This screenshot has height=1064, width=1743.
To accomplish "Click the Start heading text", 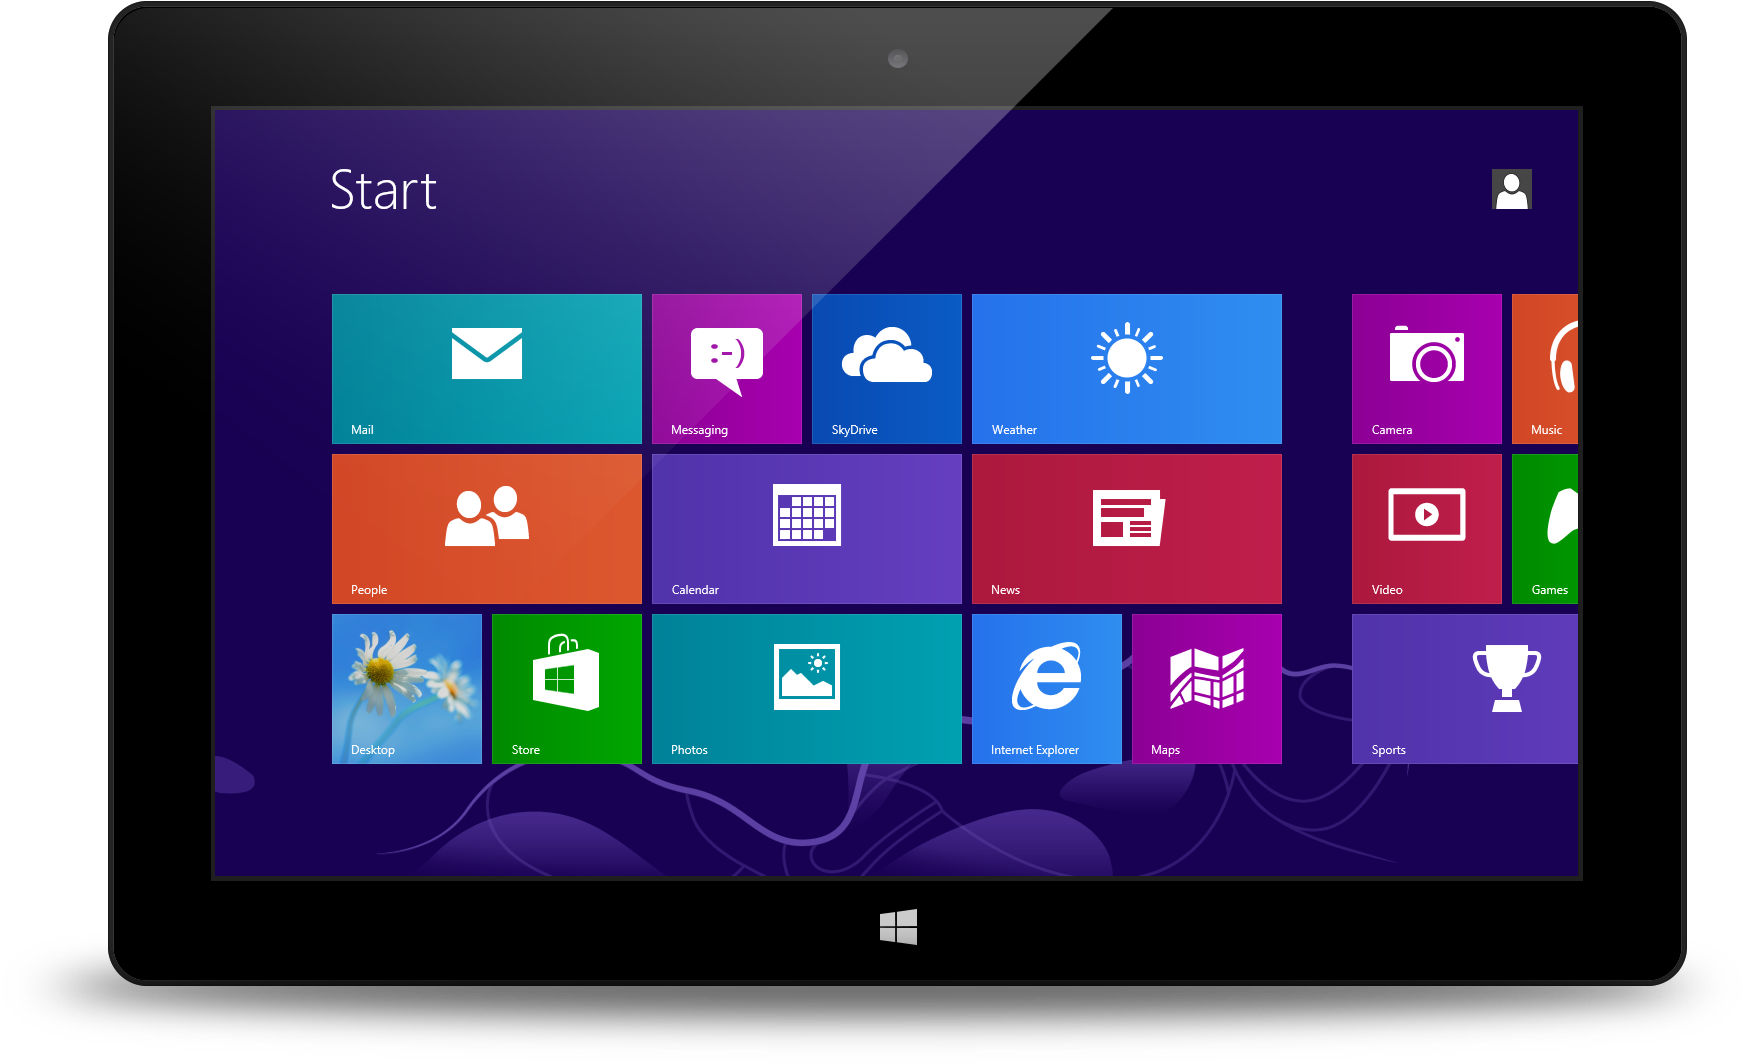I will pos(383,190).
